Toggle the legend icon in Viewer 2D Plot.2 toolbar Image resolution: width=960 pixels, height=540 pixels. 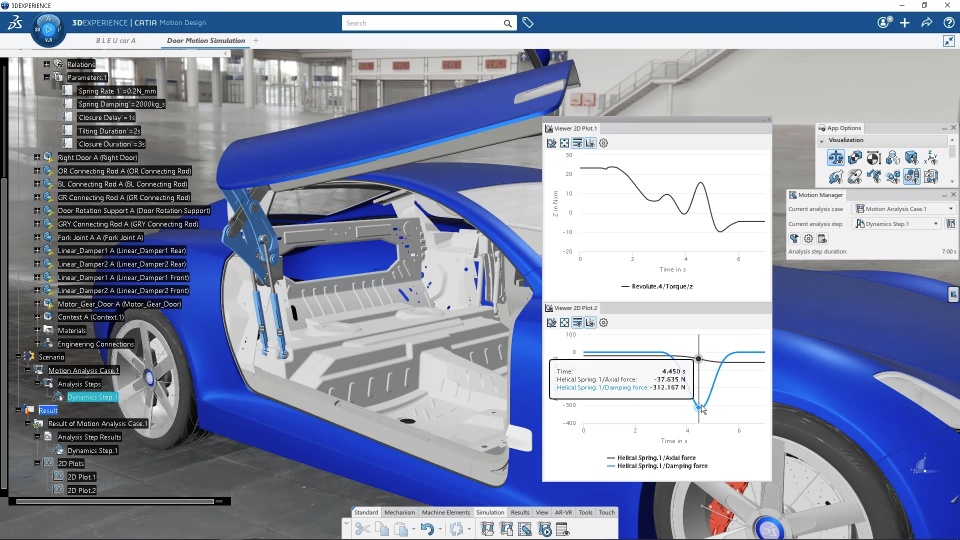point(577,323)
